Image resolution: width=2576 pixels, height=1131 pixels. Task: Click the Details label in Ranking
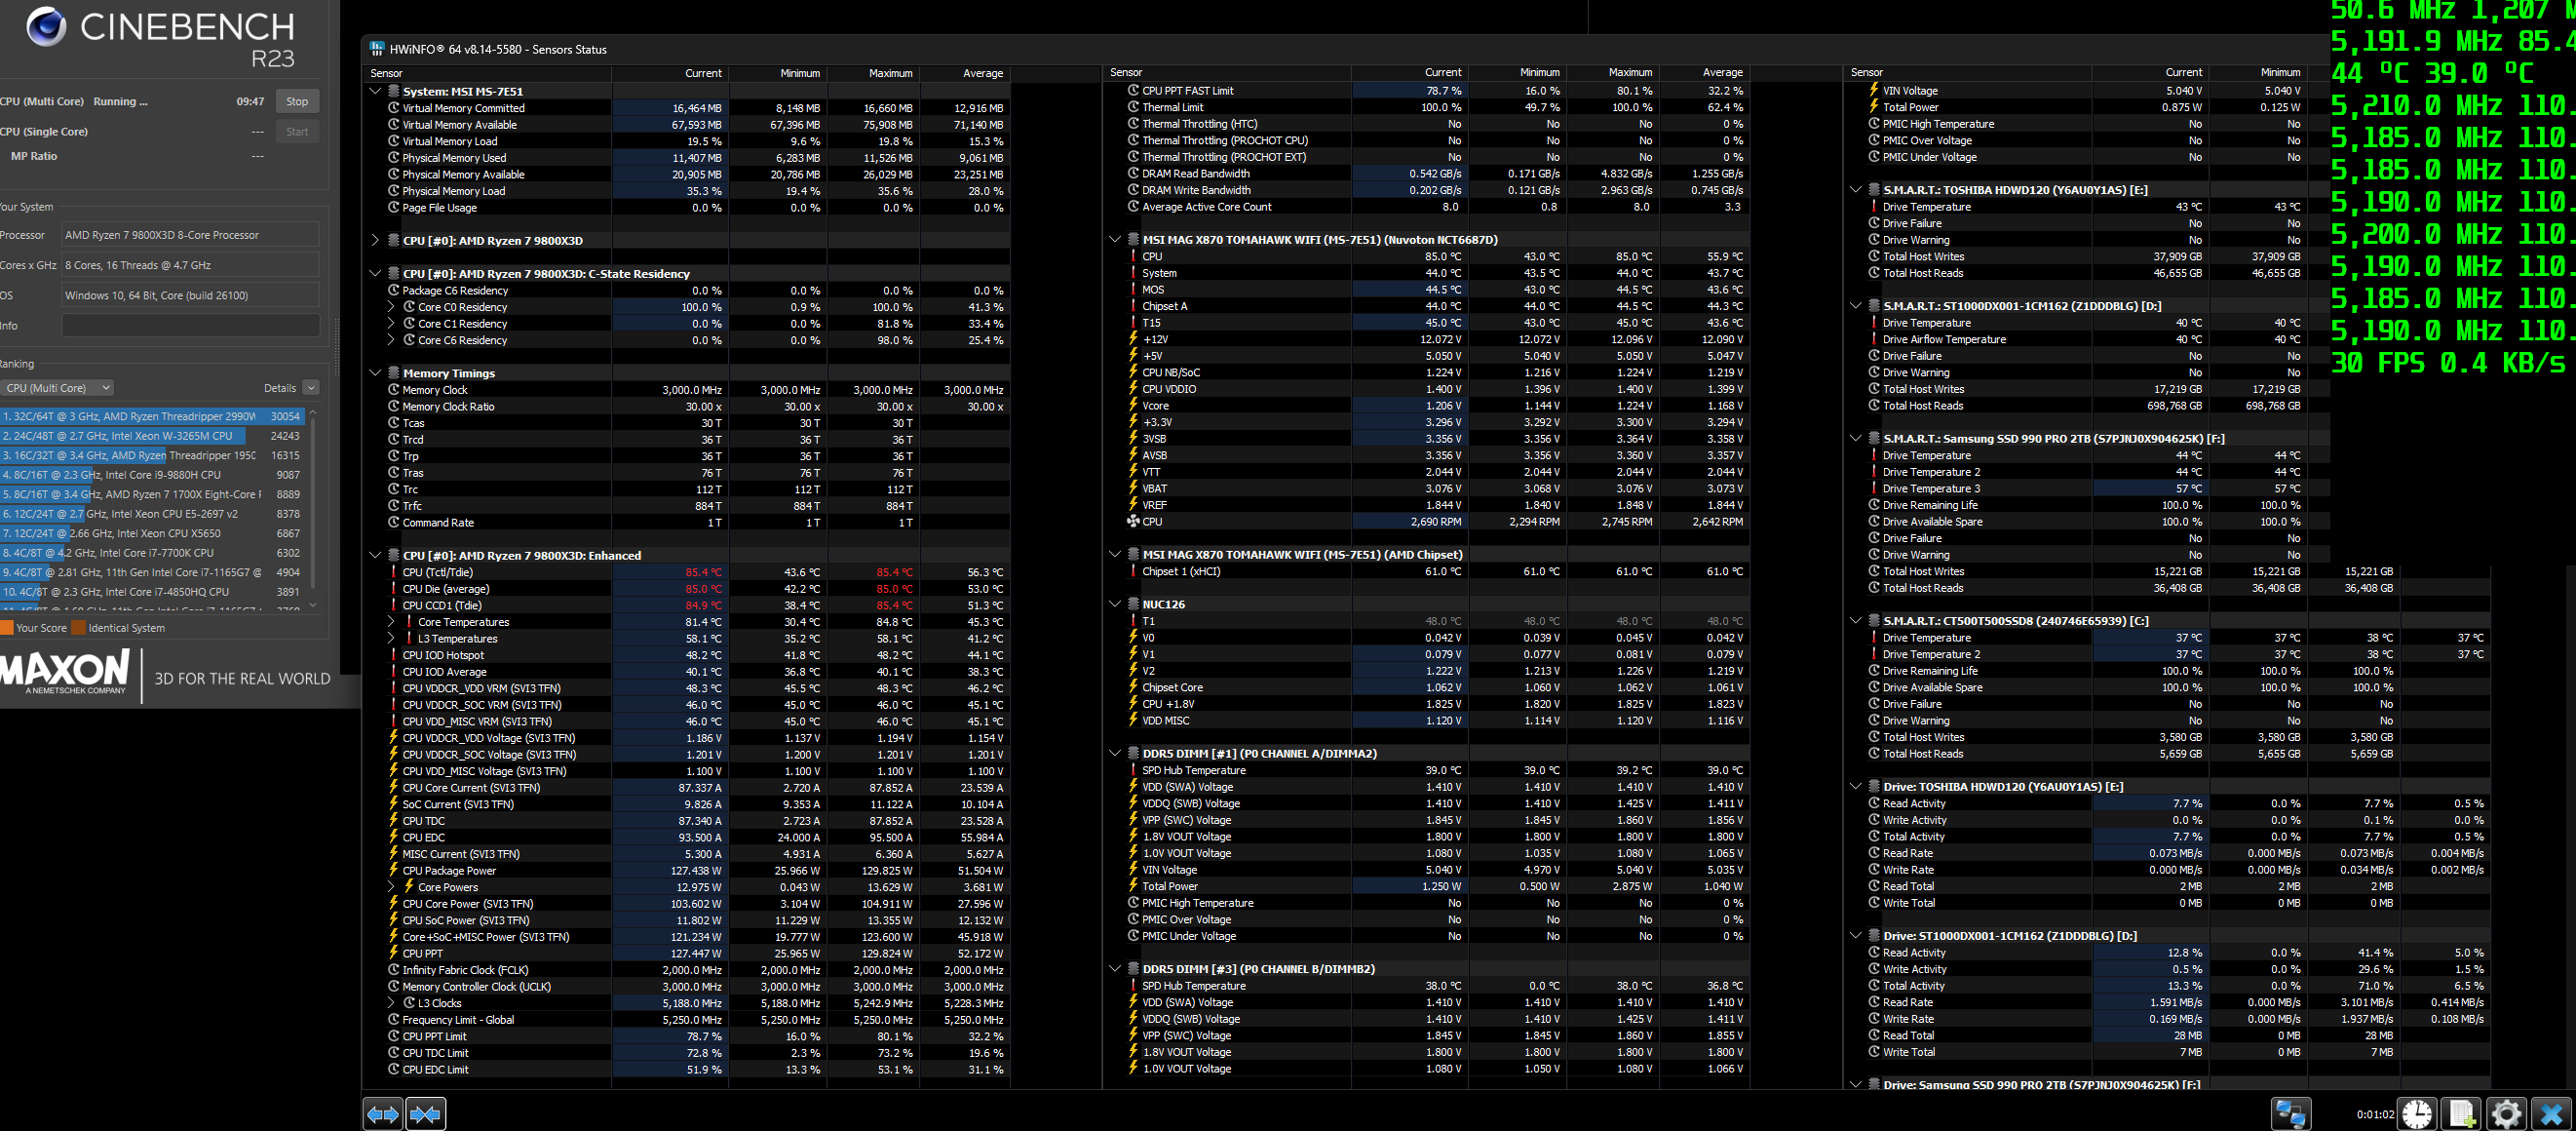click(x=279, y=388)
